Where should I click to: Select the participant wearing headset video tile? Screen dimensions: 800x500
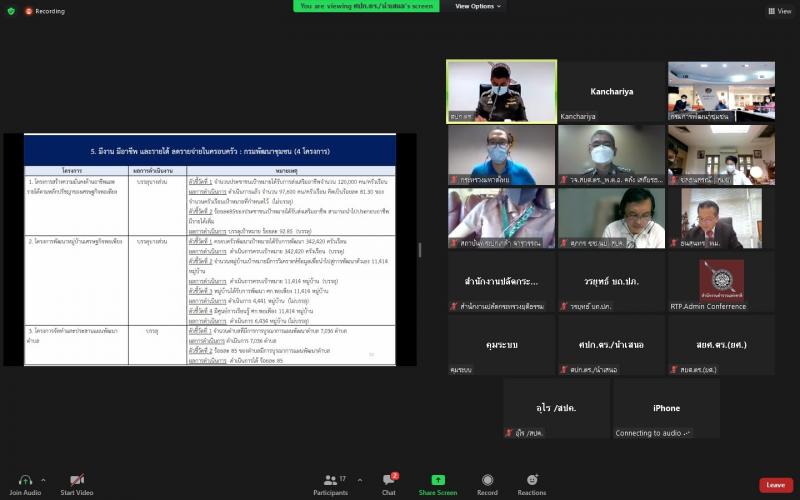pos(611,218)
